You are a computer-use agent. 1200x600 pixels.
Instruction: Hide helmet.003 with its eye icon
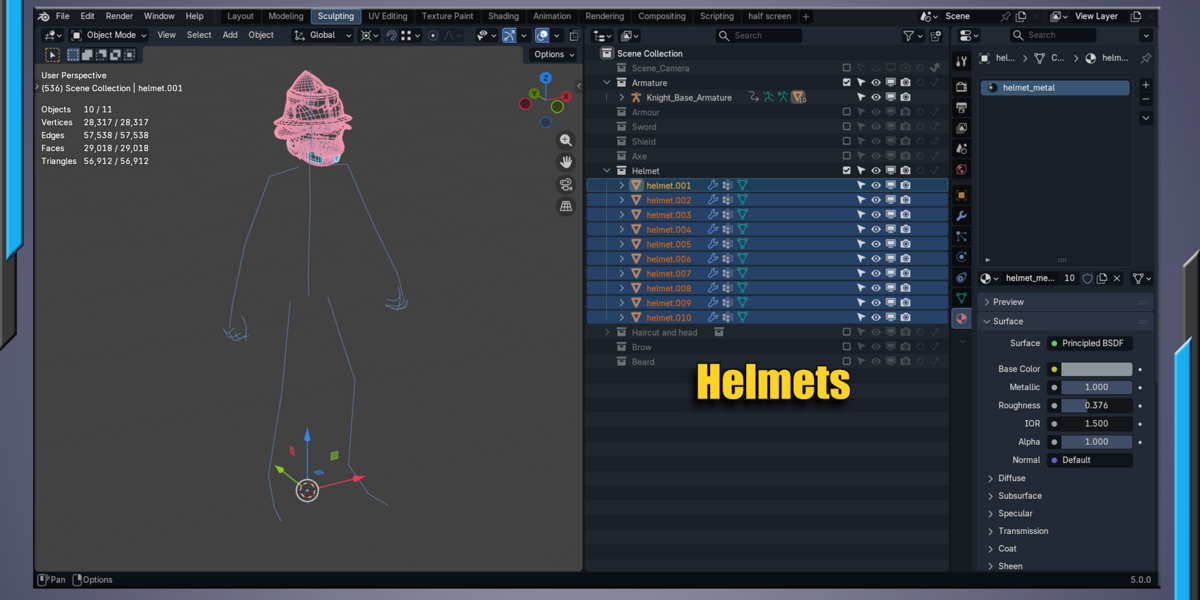[x=876, y=215]
